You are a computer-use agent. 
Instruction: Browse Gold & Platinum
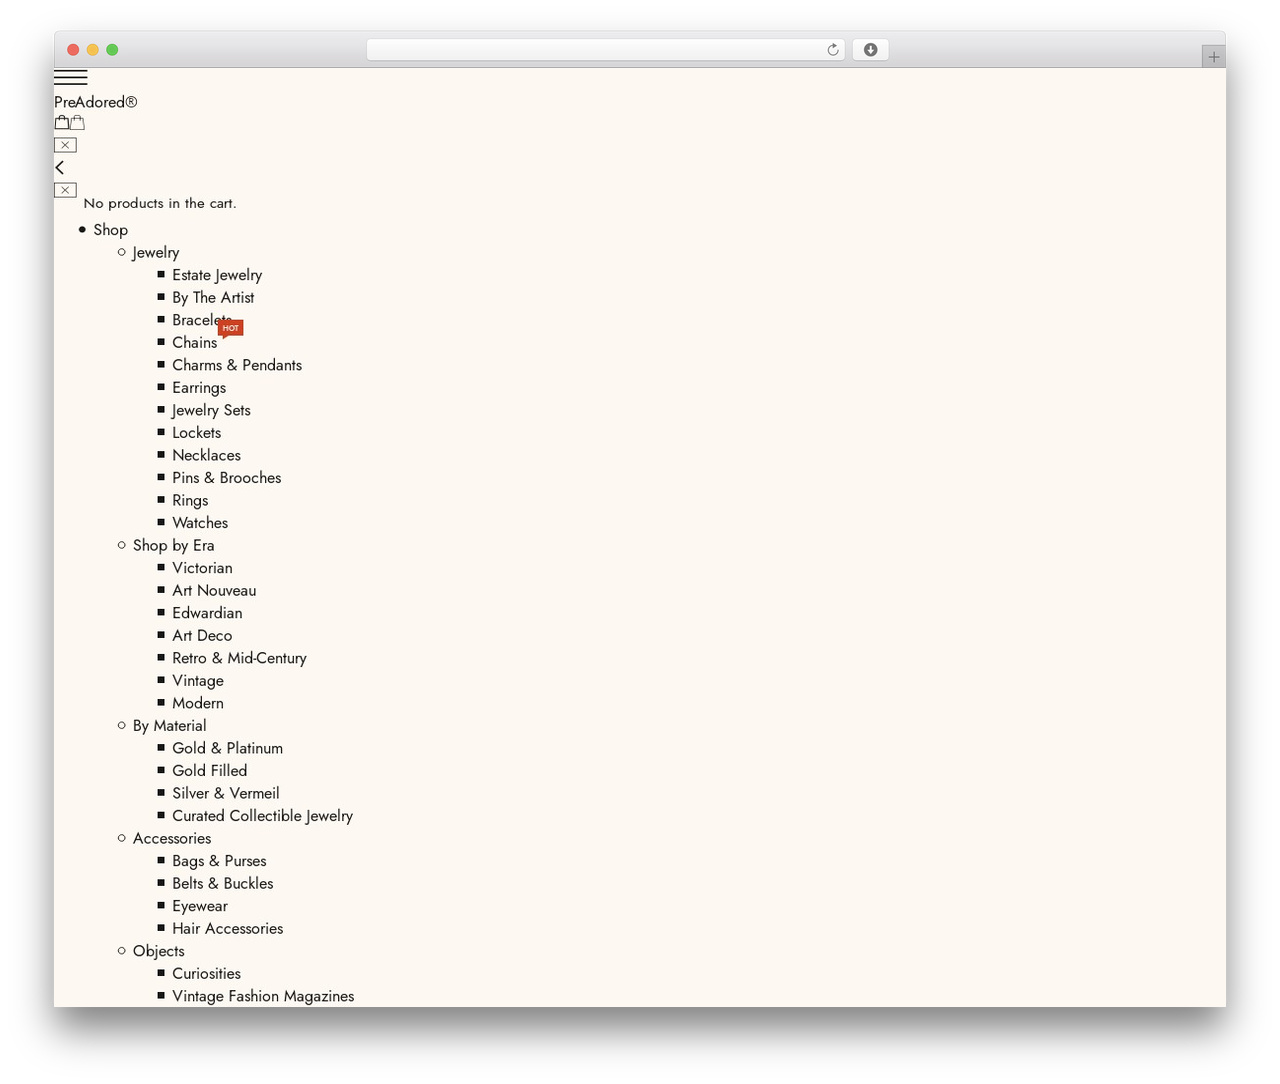[x=228, y=748]
